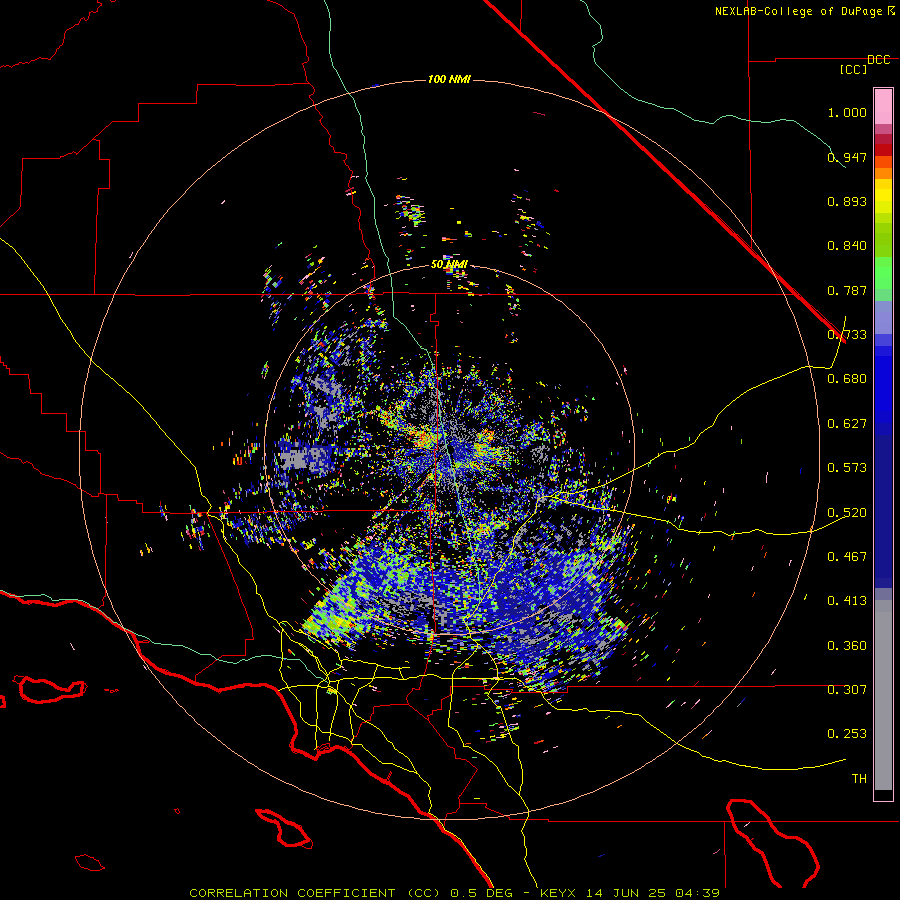
Task: Click the 0.840 scale label
Action: click(847, 246)
